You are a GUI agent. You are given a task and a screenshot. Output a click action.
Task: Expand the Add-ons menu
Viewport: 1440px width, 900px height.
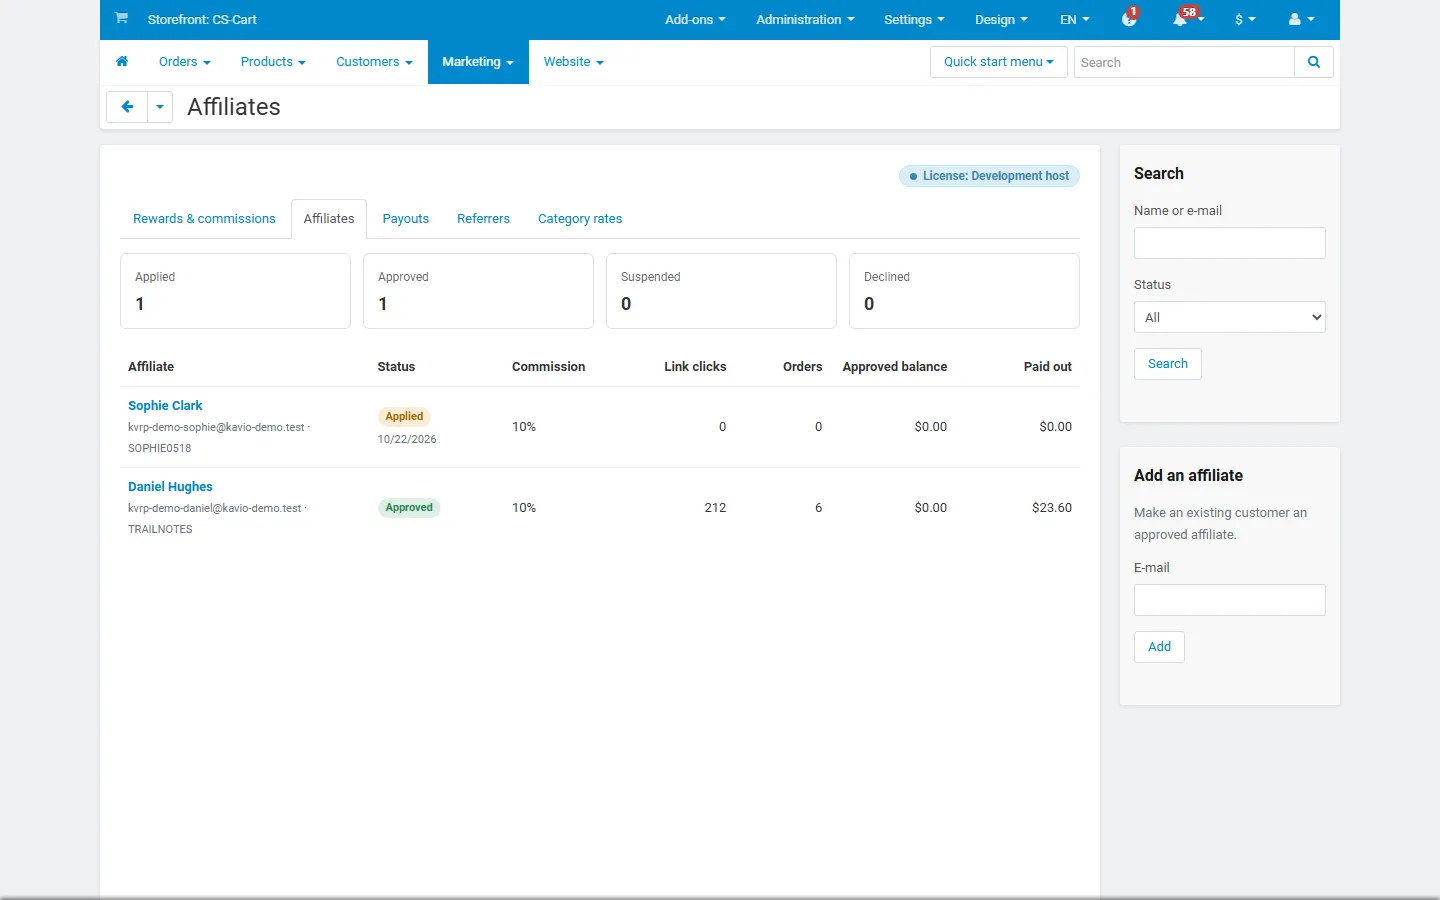click(x=695, y=19)
